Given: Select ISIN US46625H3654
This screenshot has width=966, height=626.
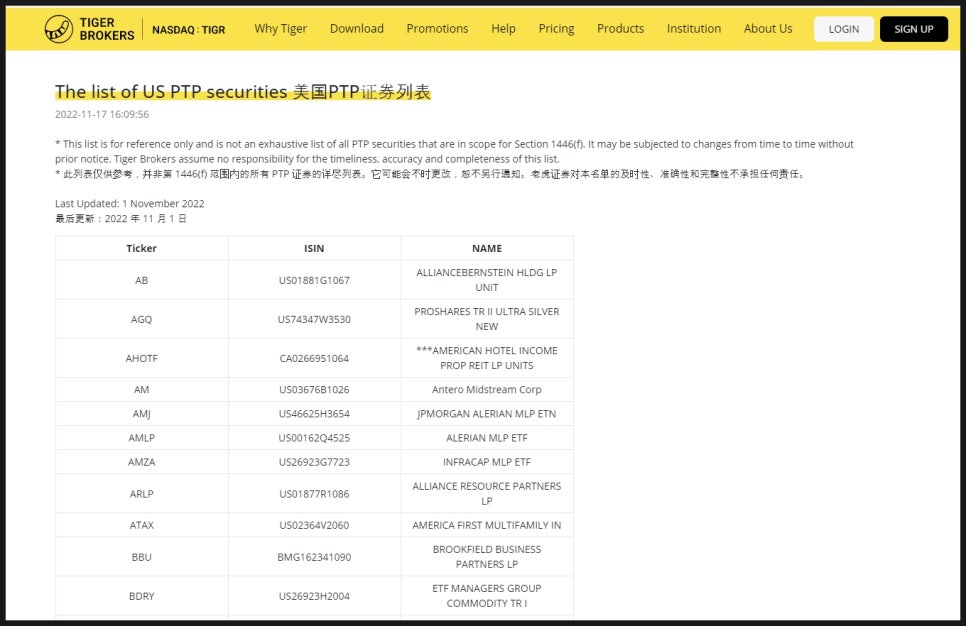Looking at the screenshot, I should (x=314, y=413).
